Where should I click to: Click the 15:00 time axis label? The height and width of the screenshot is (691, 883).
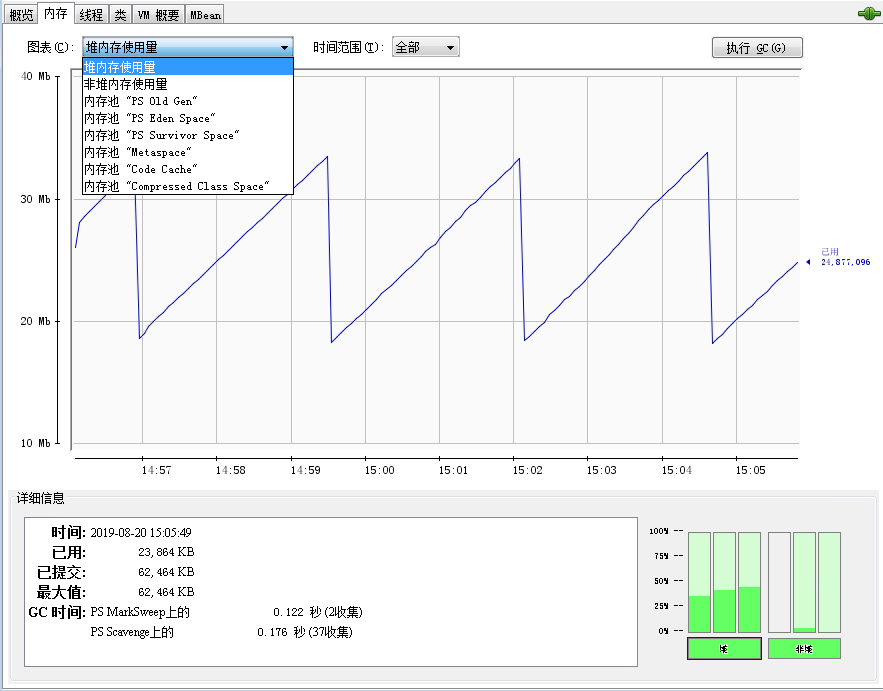(x=379, y=470)
